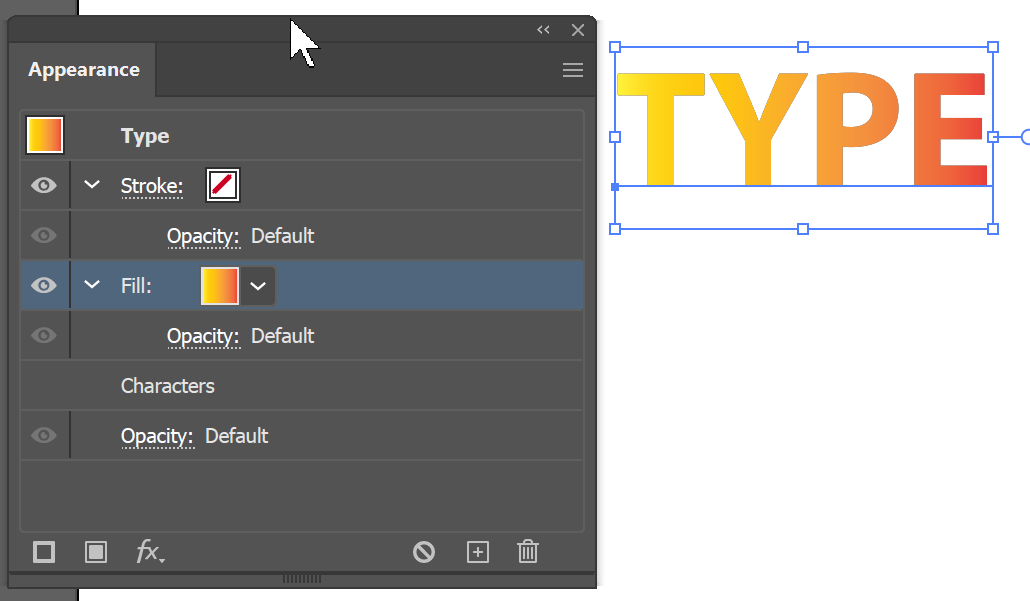Select the Appearance tab
1030x601 pixels.
point(84,69)
